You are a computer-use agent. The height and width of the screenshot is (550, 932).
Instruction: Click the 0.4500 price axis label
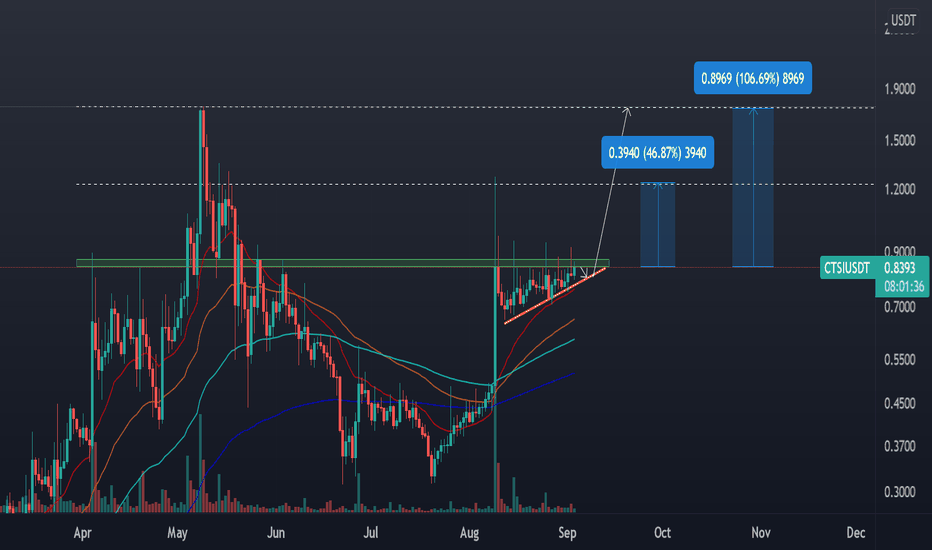click(x=899, y=404)
